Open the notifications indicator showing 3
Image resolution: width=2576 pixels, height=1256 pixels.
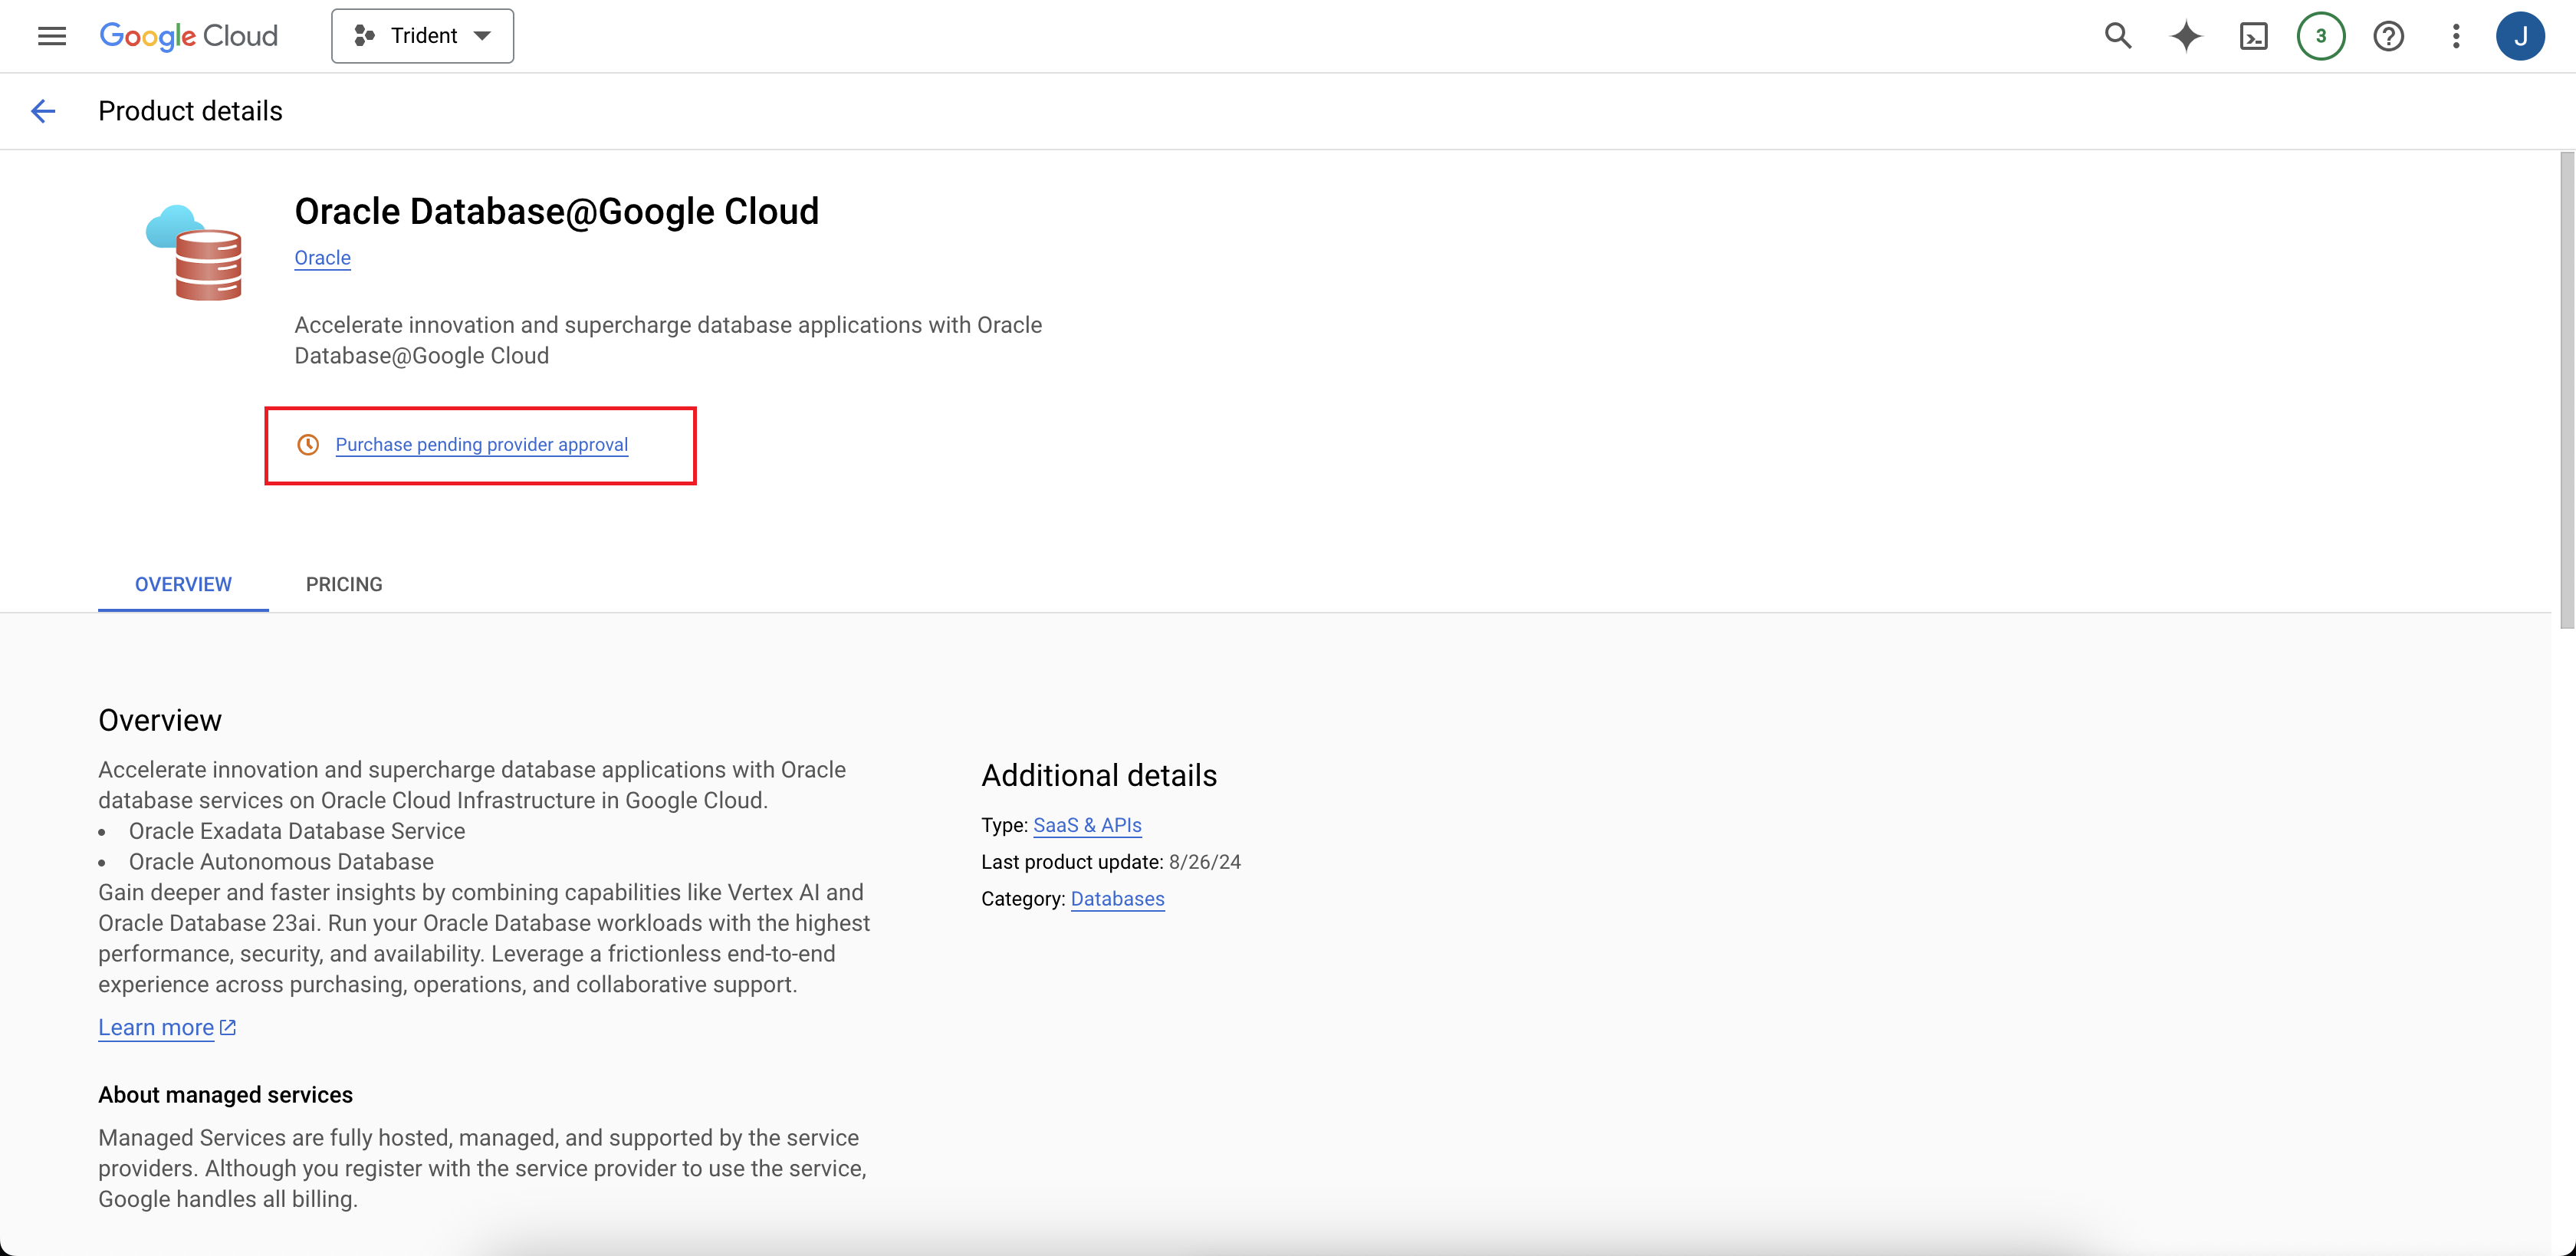pyautogui.click(x=2321, y=36)
